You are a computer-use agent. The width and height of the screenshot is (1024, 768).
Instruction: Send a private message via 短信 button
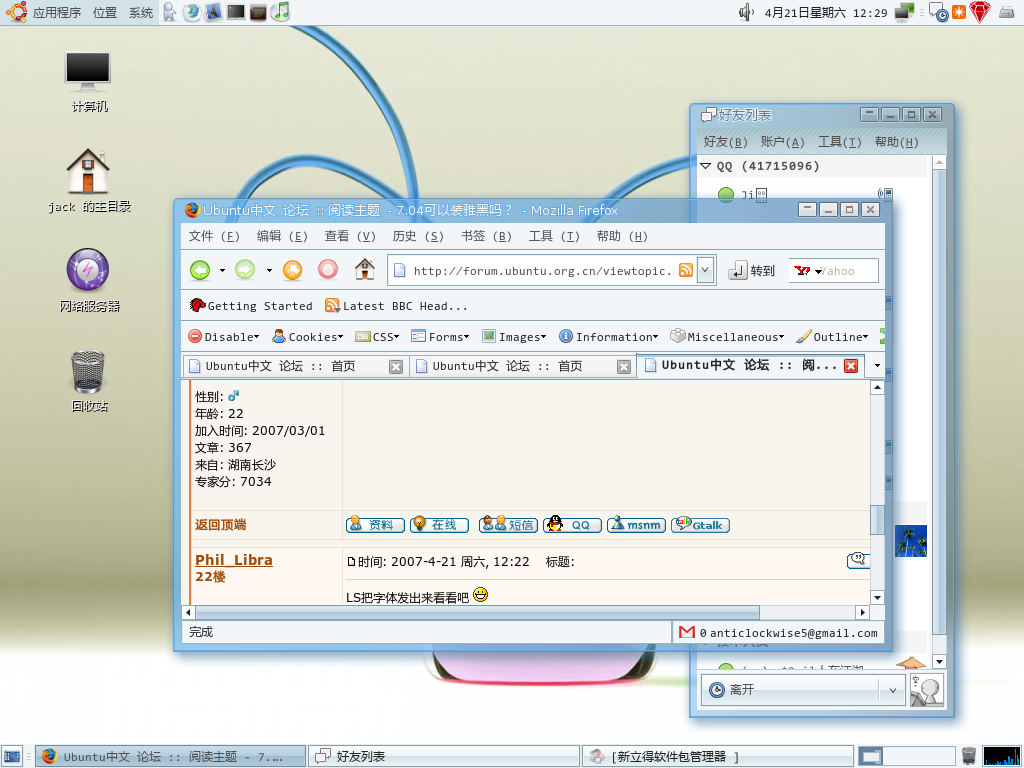pos(508,524)
